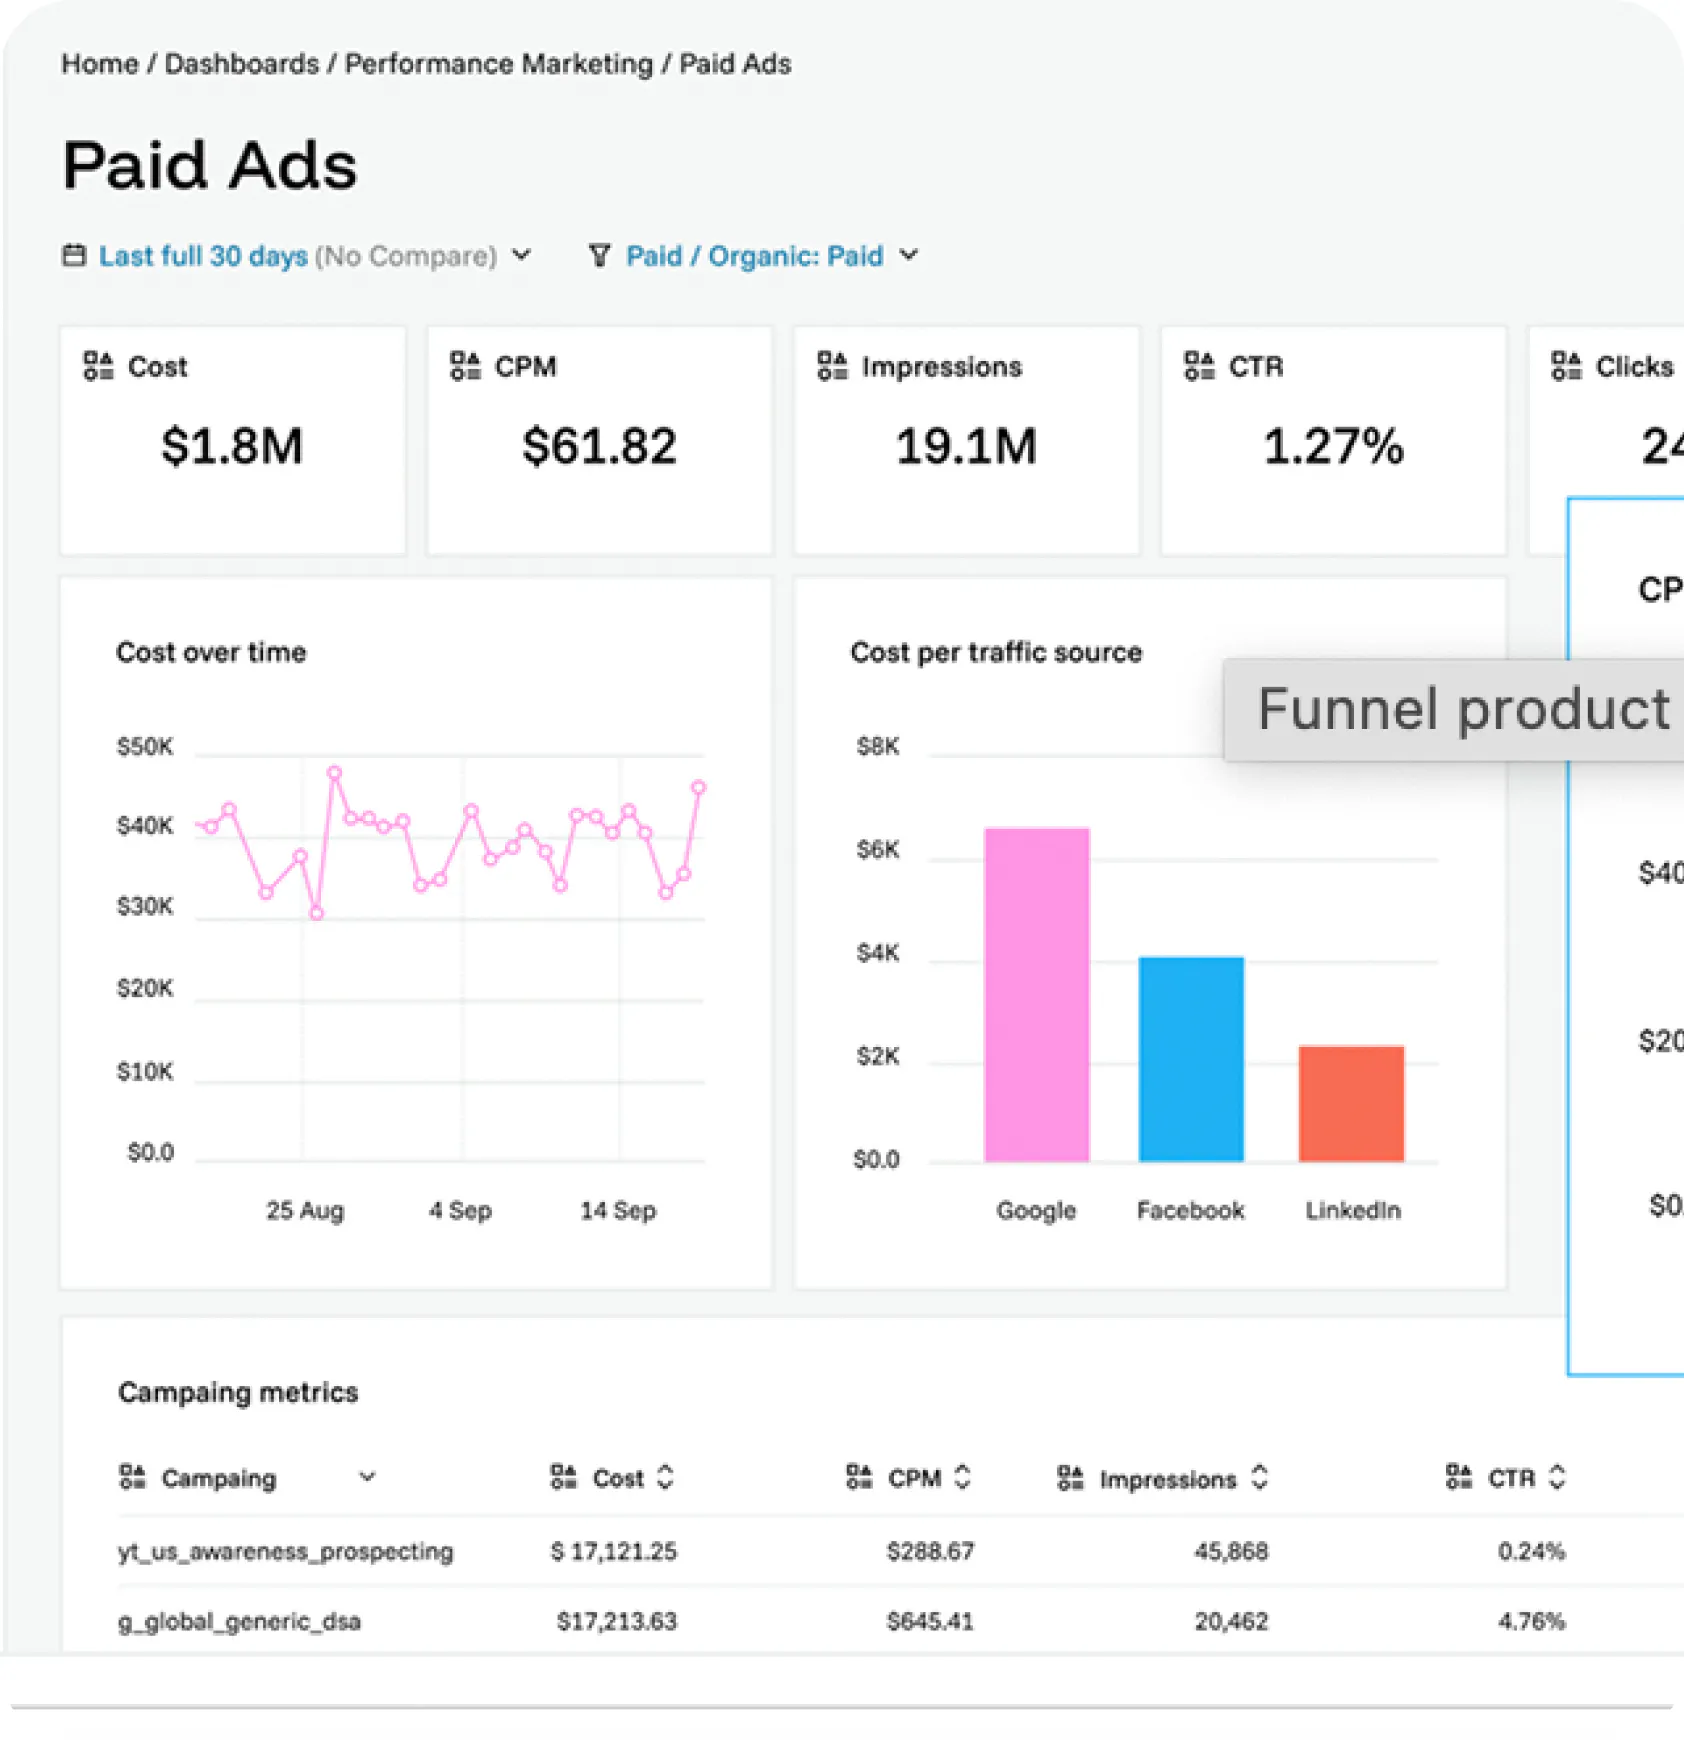Click the 14 Sep axis label
The image size is (1684, 1740).
tap(618, 1210)
